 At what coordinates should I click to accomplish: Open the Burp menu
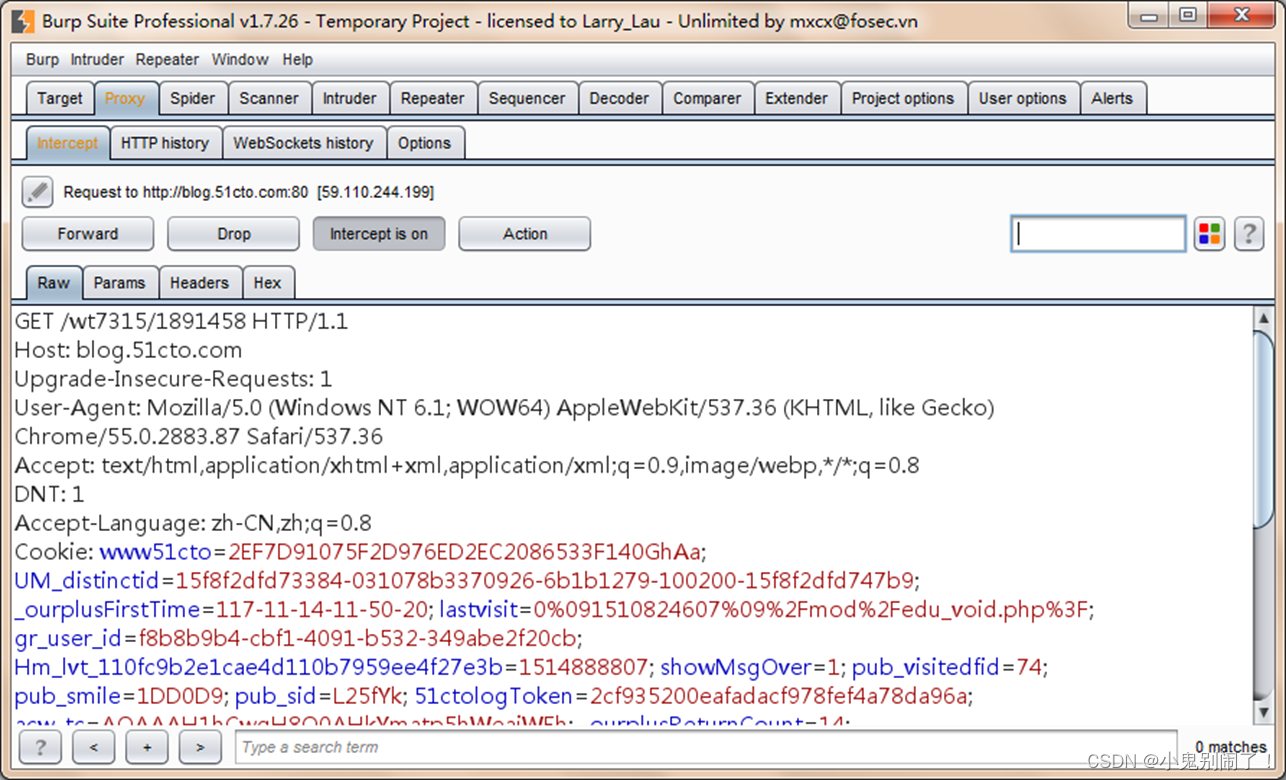coord(42,60)
